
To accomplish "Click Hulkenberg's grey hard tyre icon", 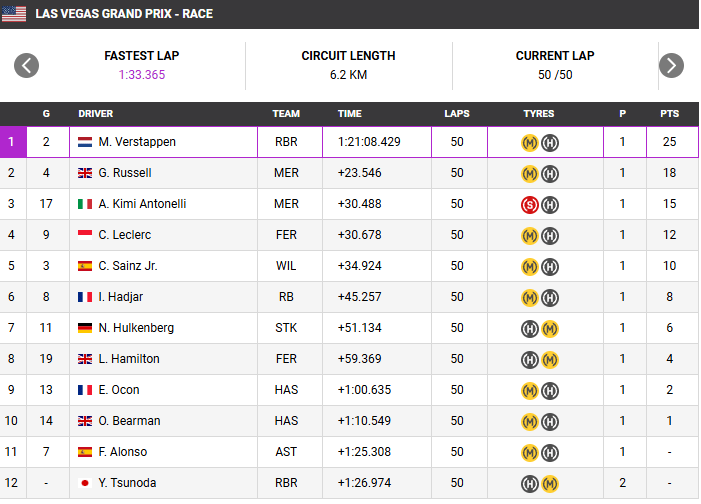I will point(530,328).
